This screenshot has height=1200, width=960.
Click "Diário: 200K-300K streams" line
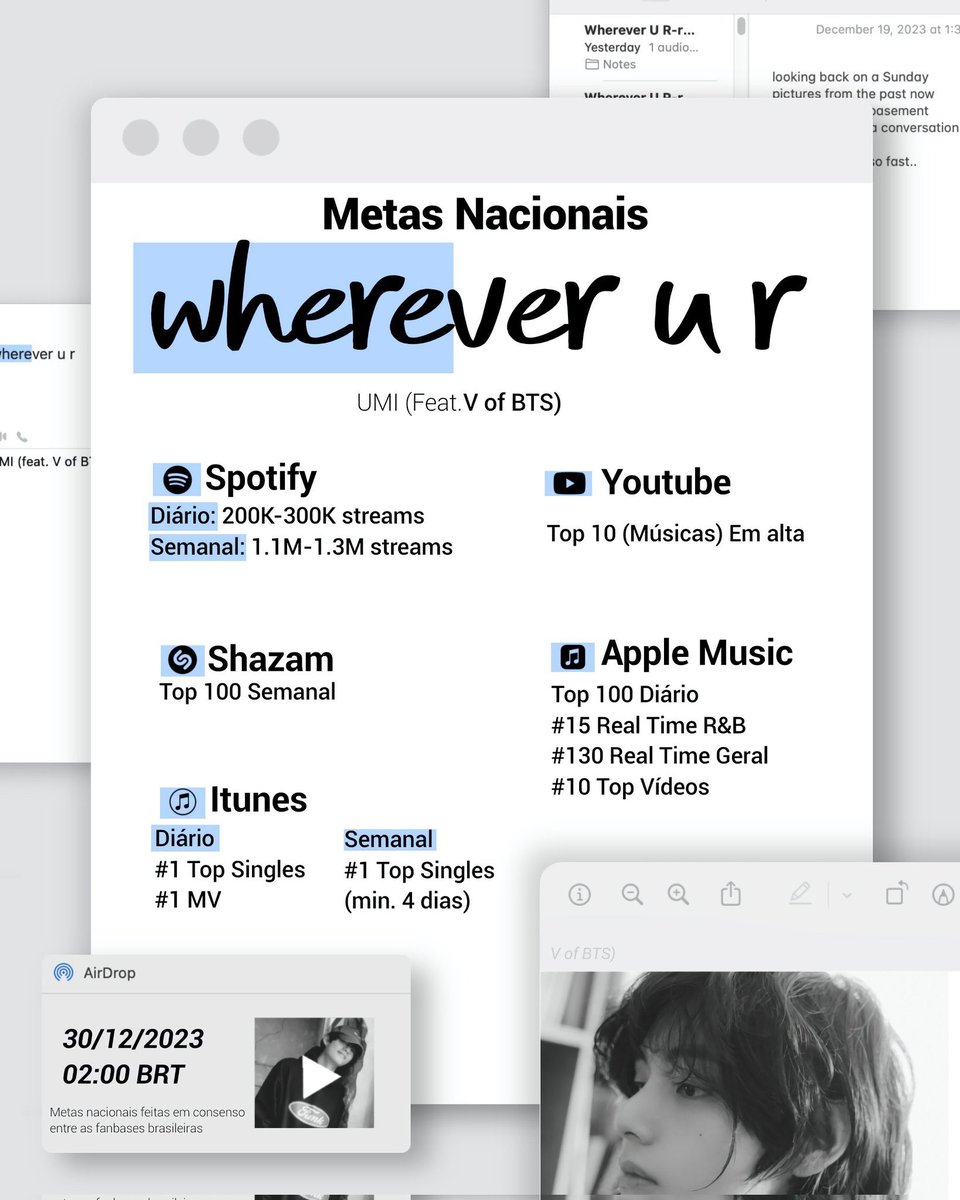click(x=287, y=516)
